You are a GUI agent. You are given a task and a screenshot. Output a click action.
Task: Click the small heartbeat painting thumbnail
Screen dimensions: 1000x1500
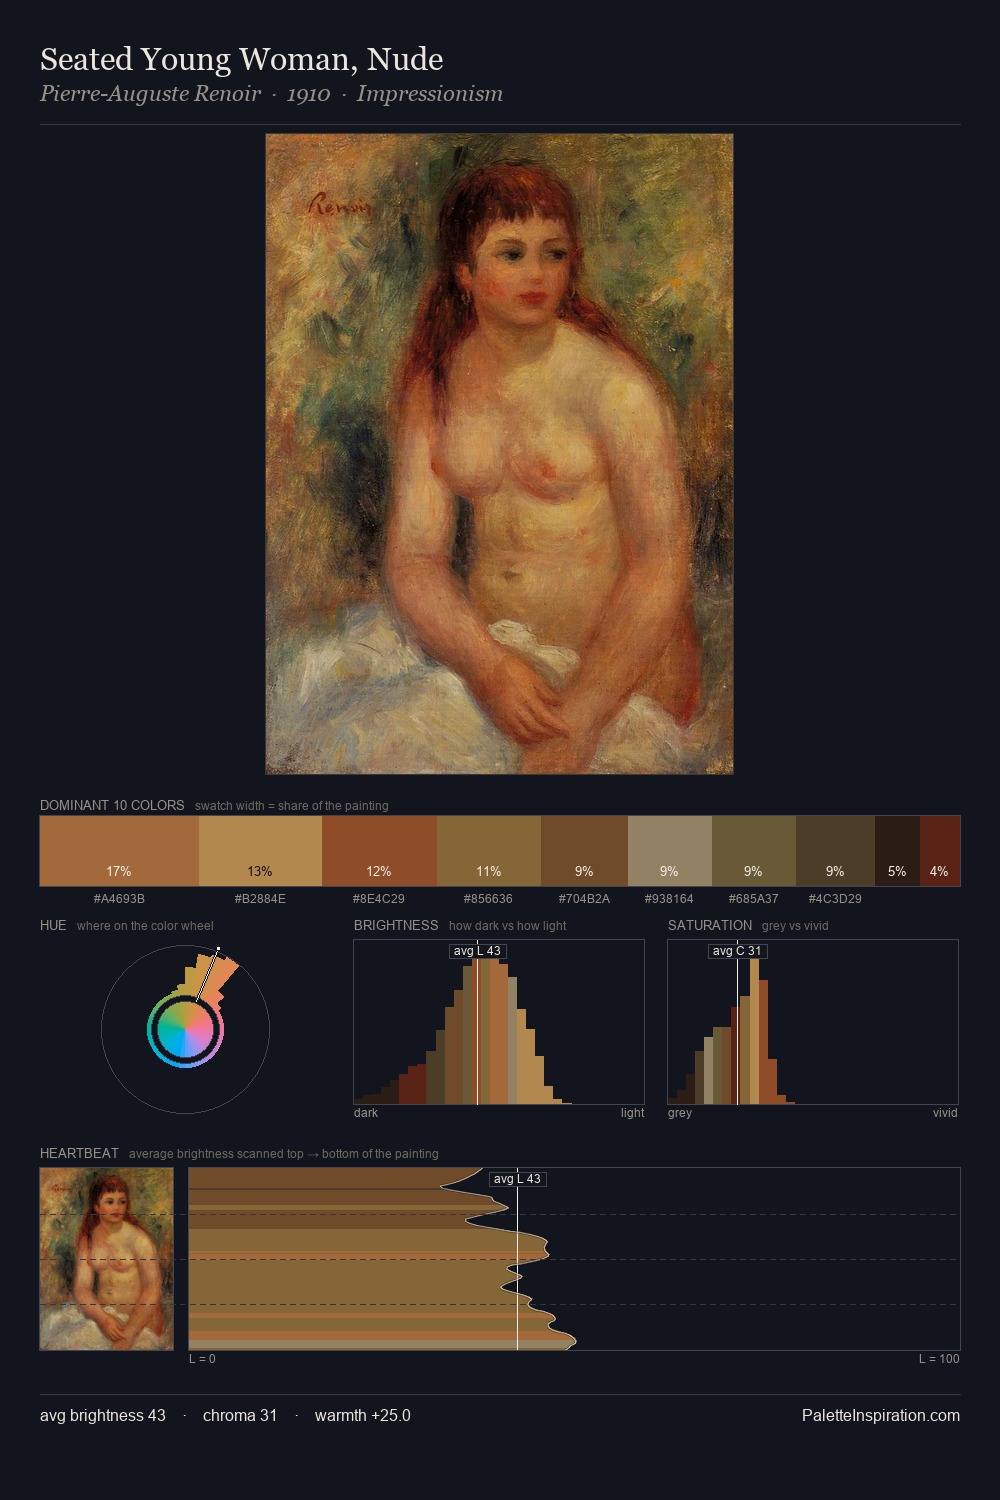(x=107, y=1259)
